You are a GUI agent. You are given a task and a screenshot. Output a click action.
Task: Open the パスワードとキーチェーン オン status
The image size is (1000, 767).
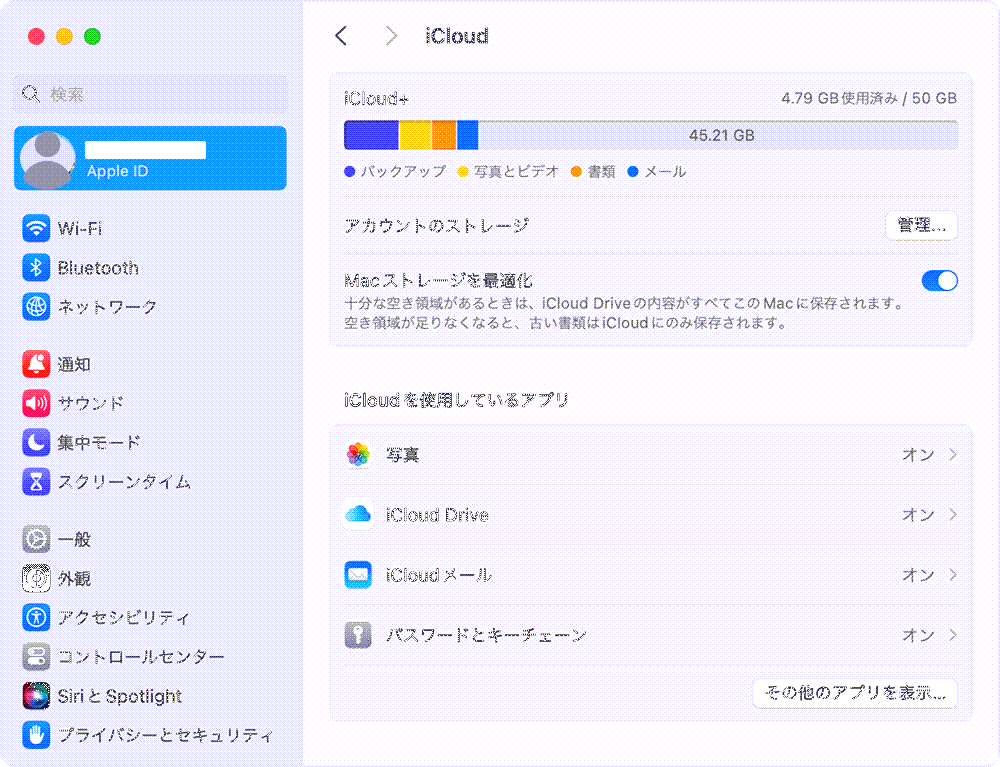pos(918,635)
